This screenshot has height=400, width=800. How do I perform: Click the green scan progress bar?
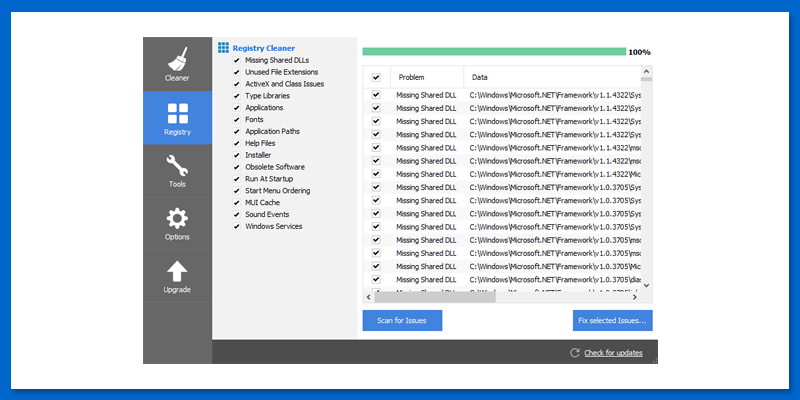[x=494, y=51]
